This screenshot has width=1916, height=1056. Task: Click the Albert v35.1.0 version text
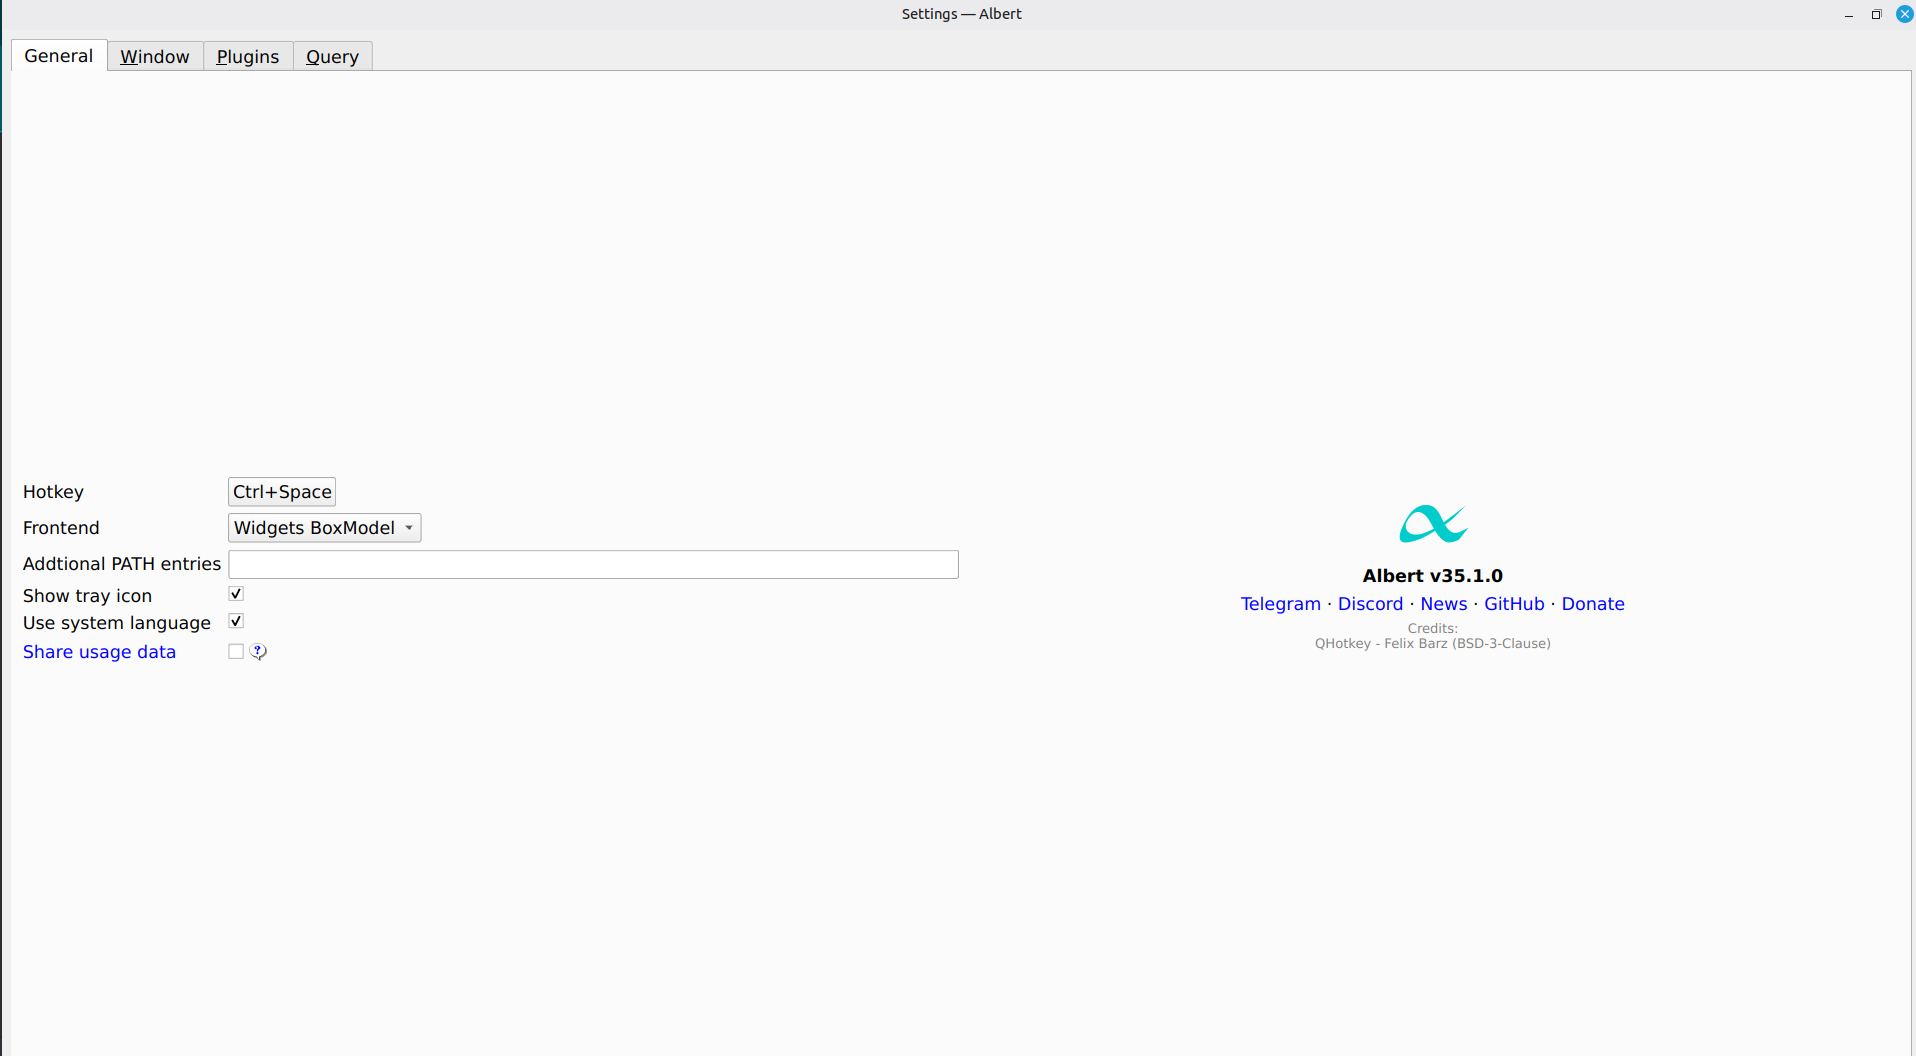pyautogui.click(x=1432, y=576)
